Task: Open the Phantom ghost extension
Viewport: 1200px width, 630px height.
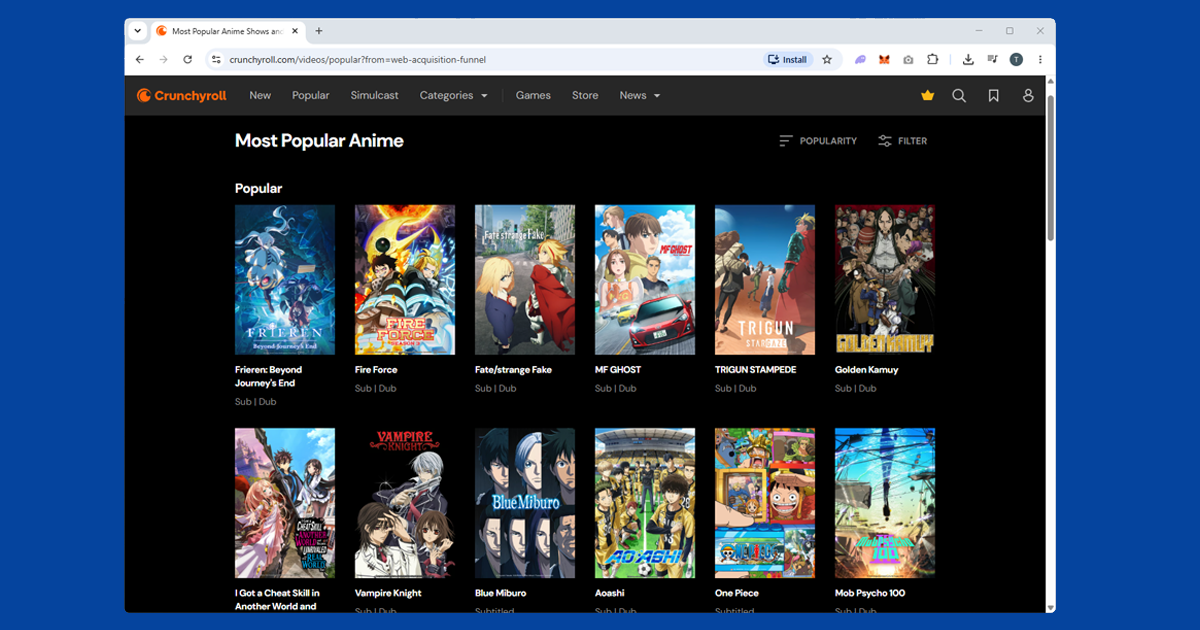Action: (x=860, y=60)
